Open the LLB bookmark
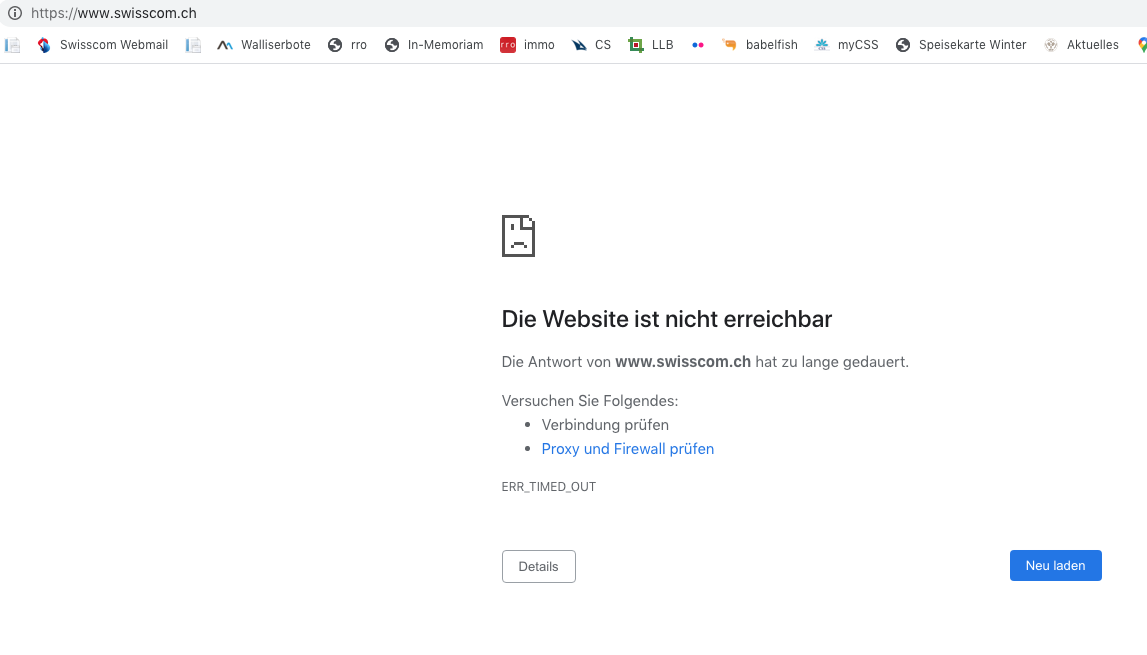Screen dimensions: 1147x655 click(x=651, y=45)
